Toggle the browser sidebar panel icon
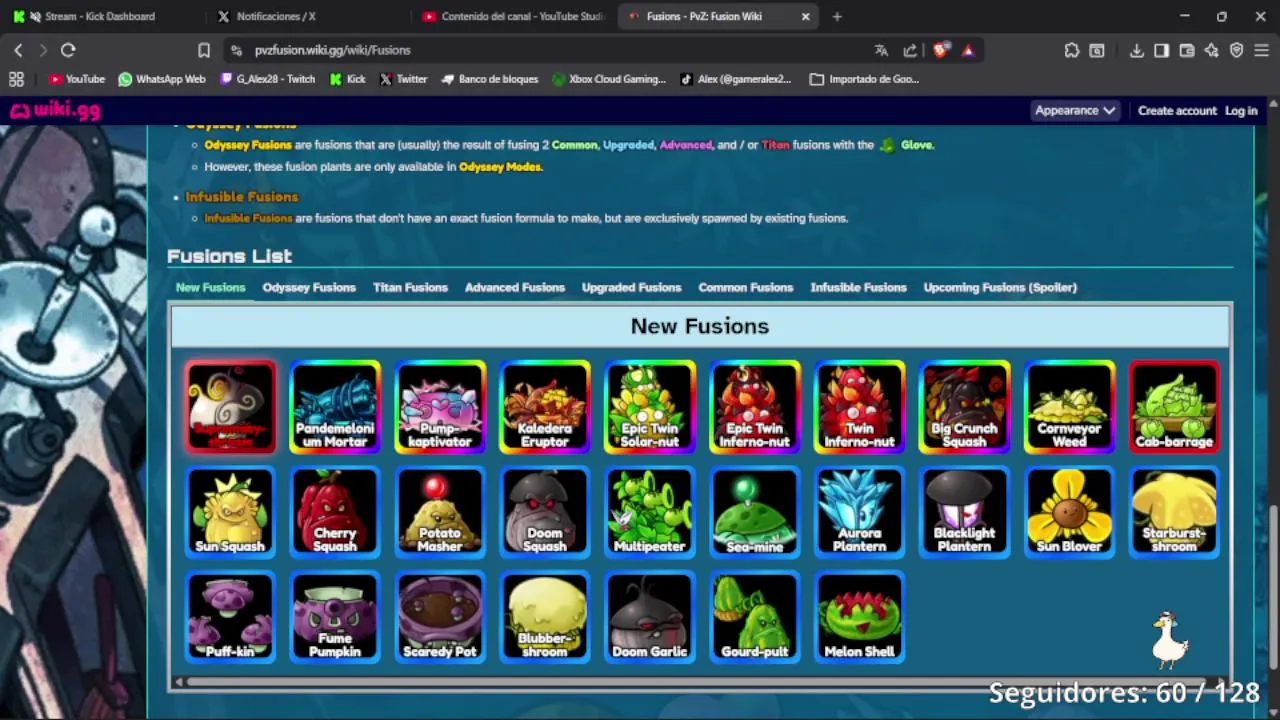This screenshot has height=720, width=1280. [x=1161, y=50]
